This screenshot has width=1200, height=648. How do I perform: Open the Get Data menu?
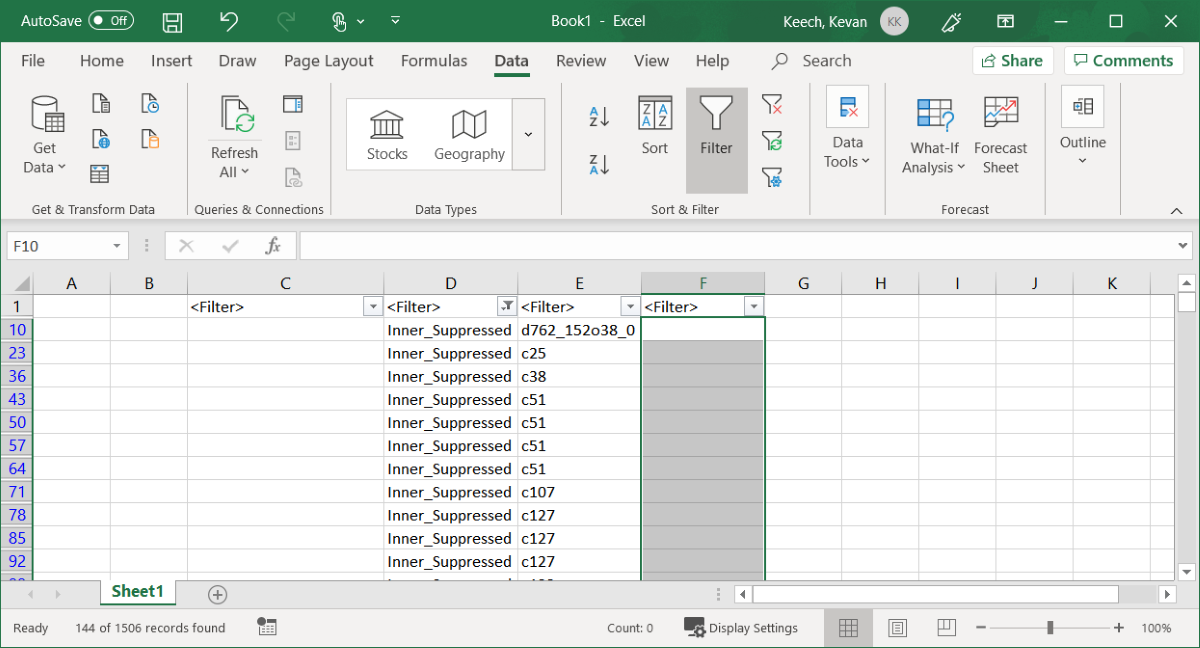45,135
